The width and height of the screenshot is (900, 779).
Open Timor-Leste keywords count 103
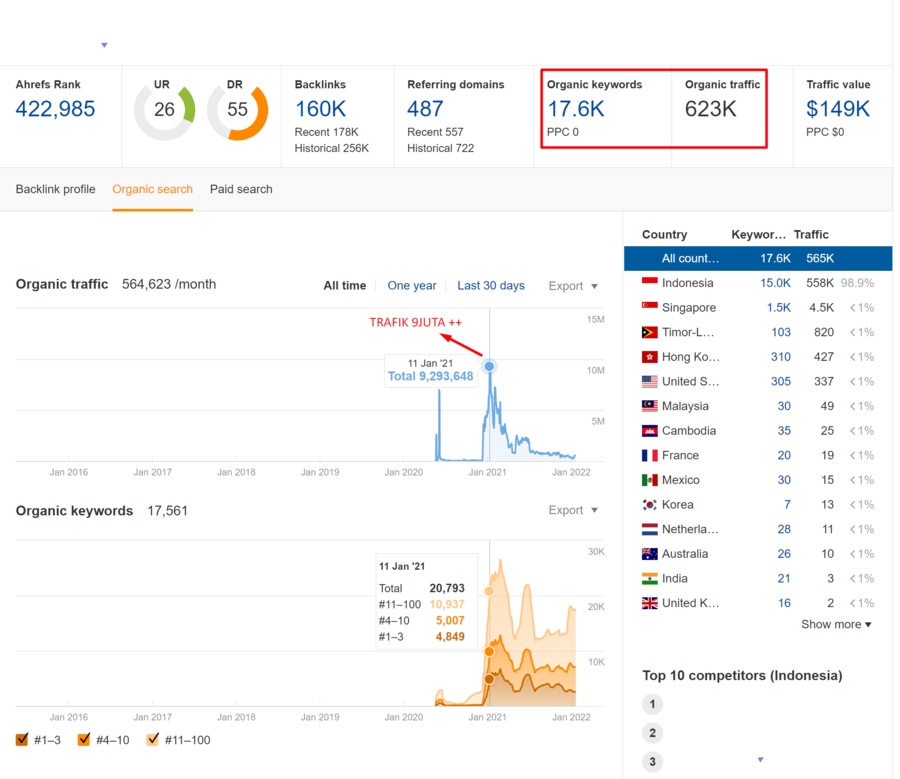pyautogui.click(x=781, y=332)
